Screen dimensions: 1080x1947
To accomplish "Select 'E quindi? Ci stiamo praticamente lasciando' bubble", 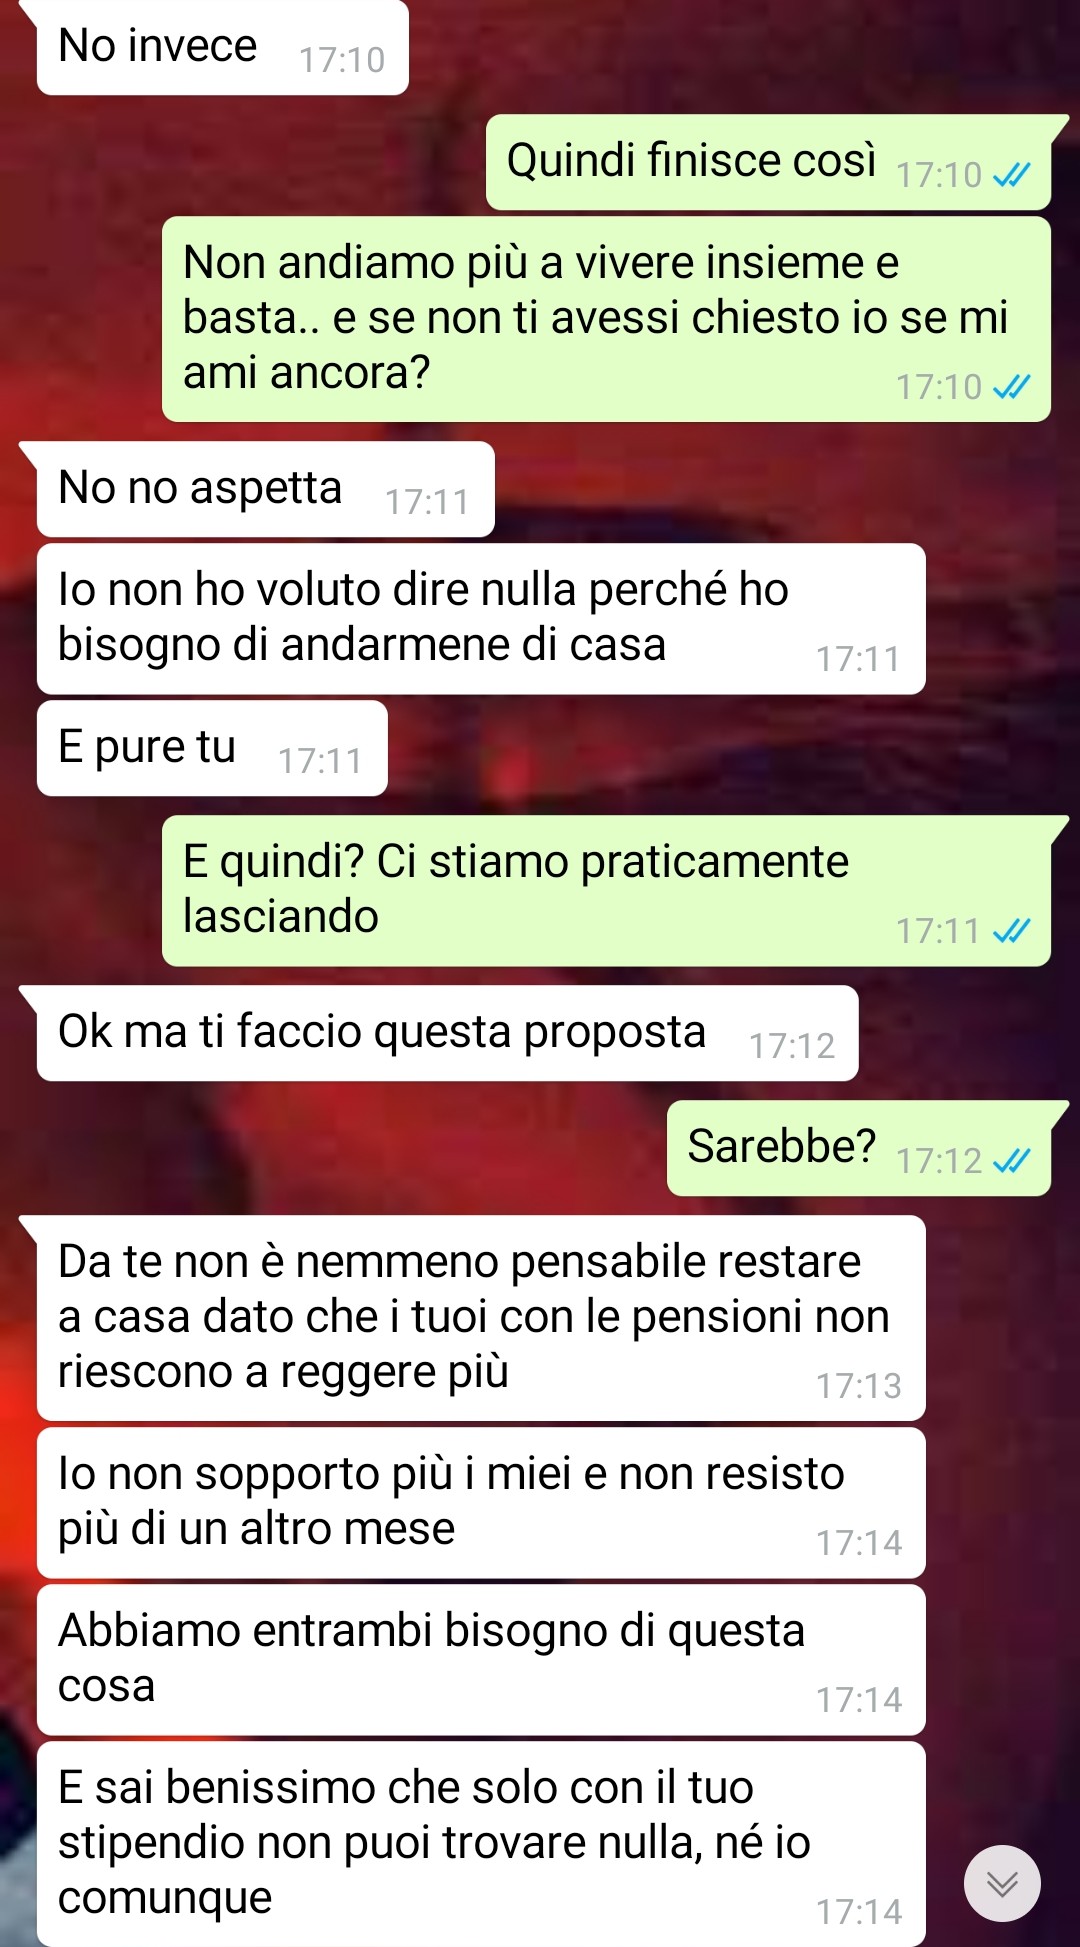I will [606, 891].
